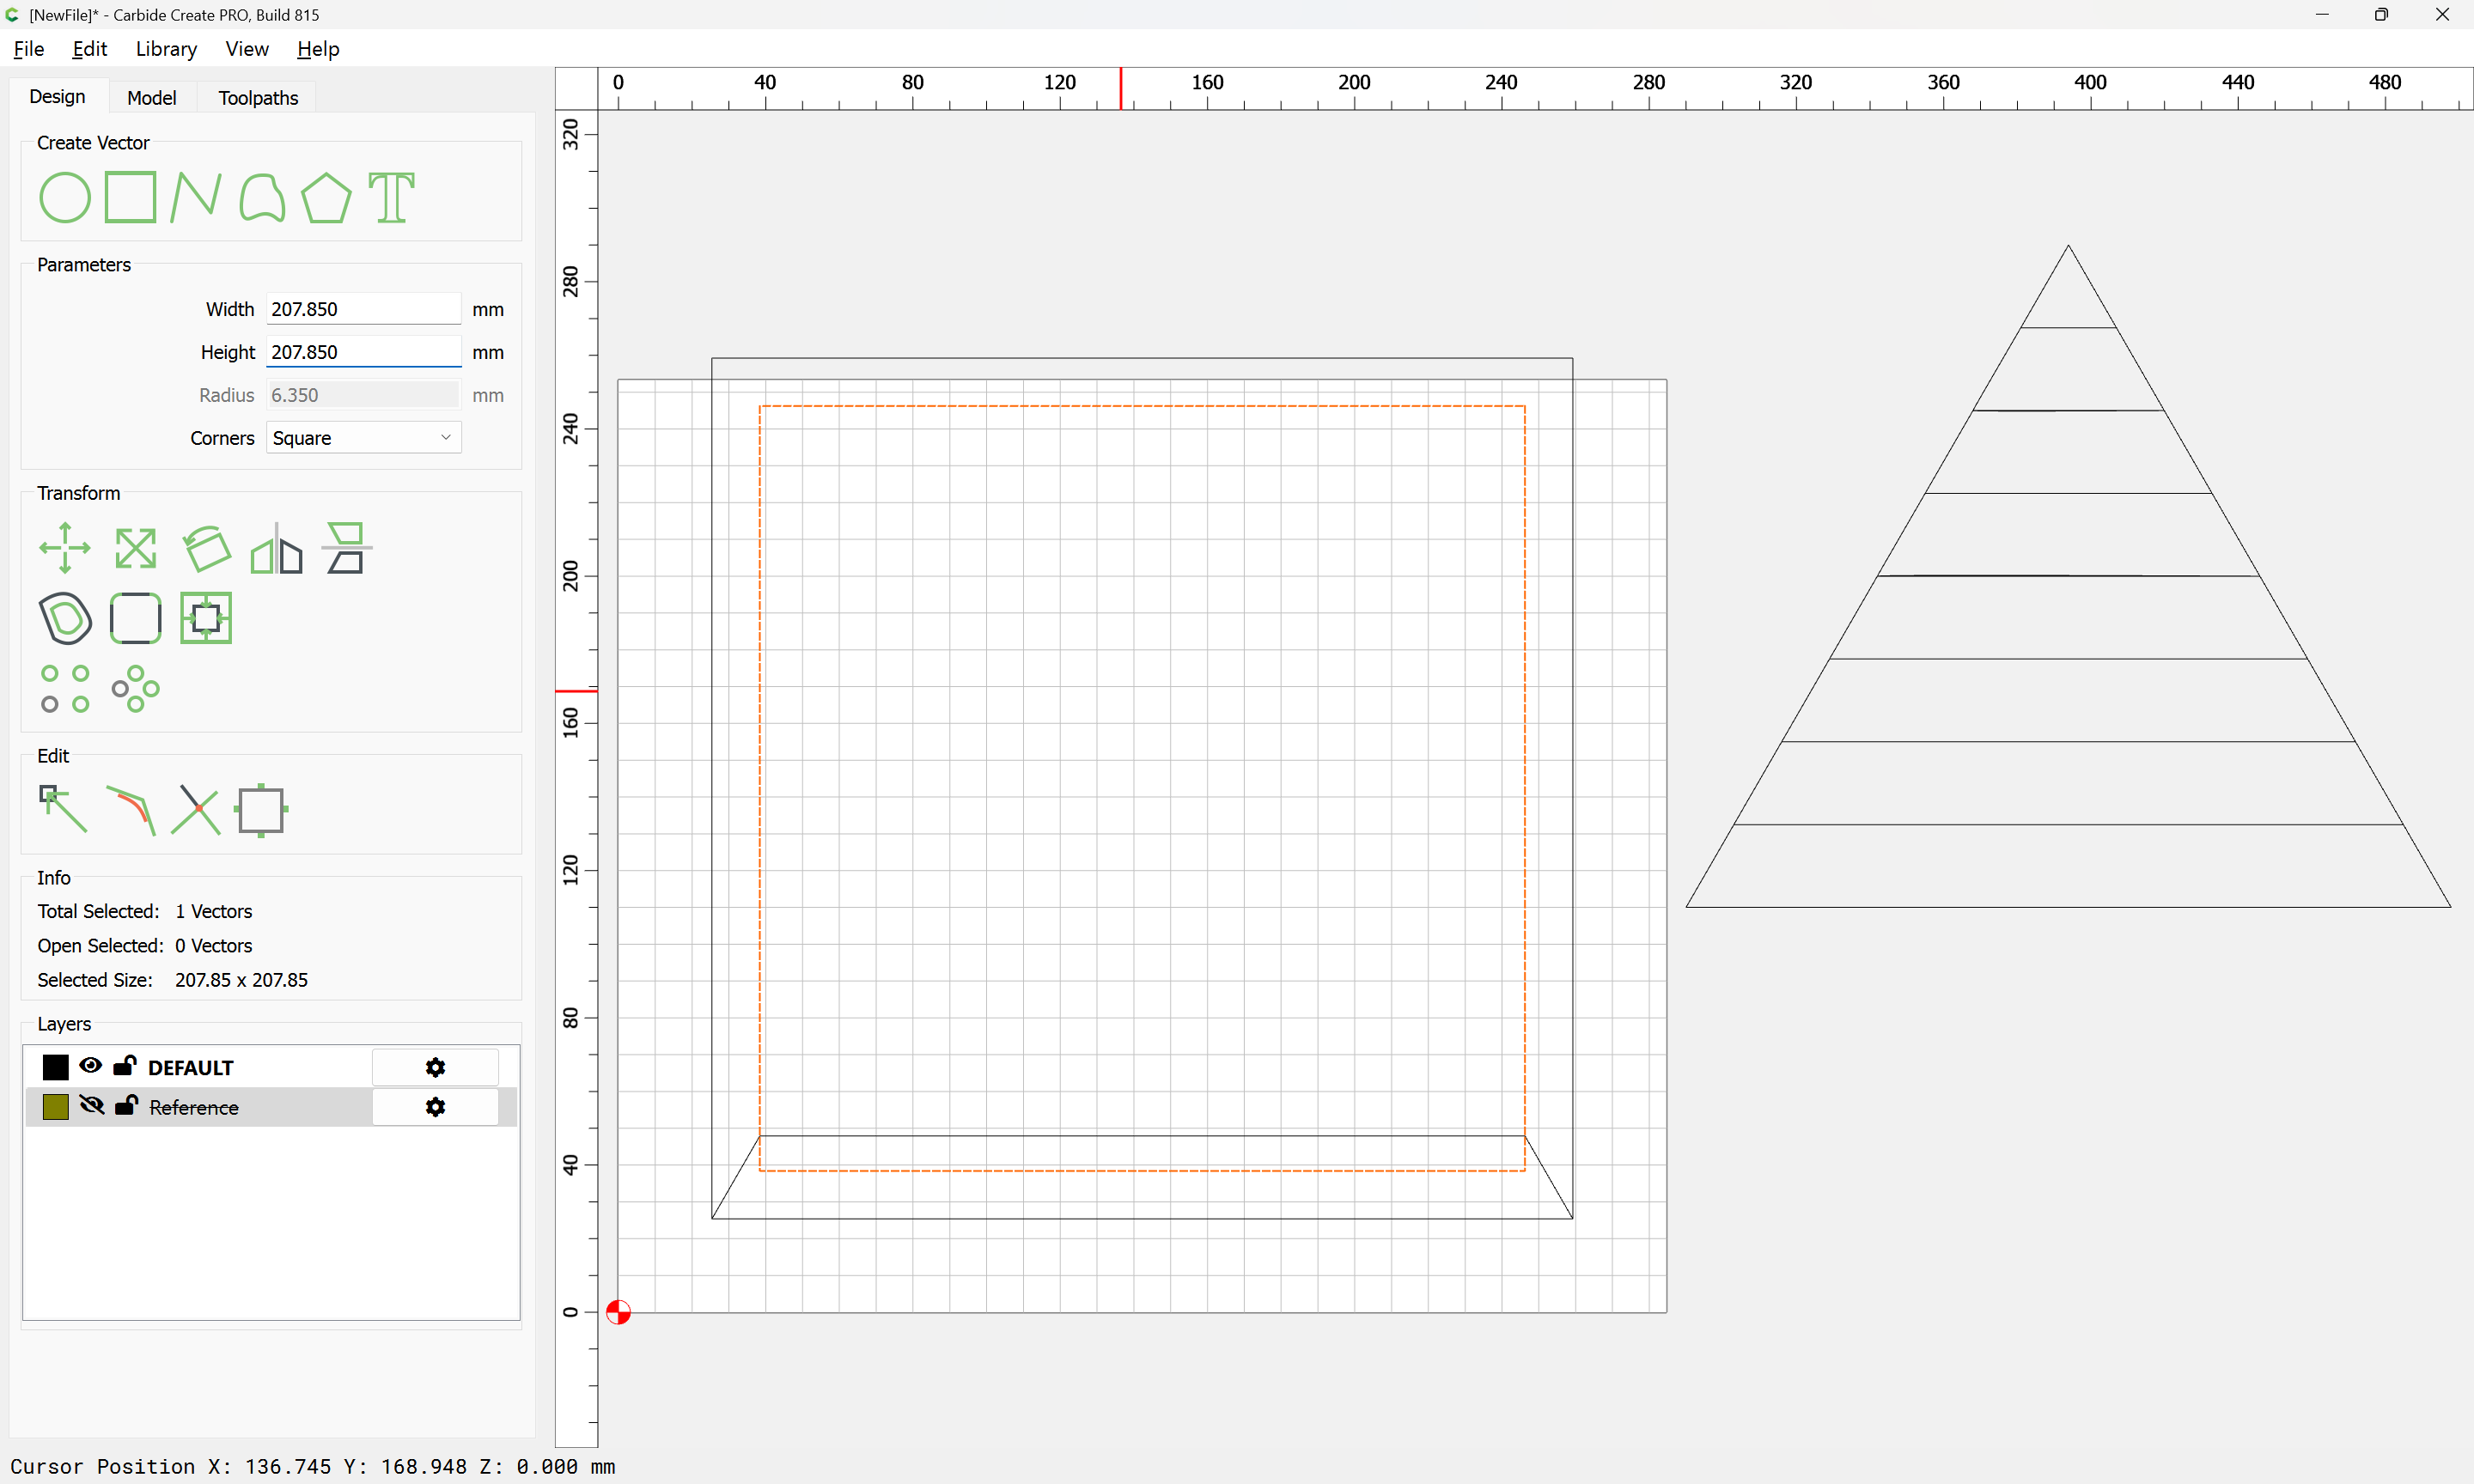Click the olive Reference layer color swatch
This screenshot has width=2474, height=1484.
(x=56, y=1106)
